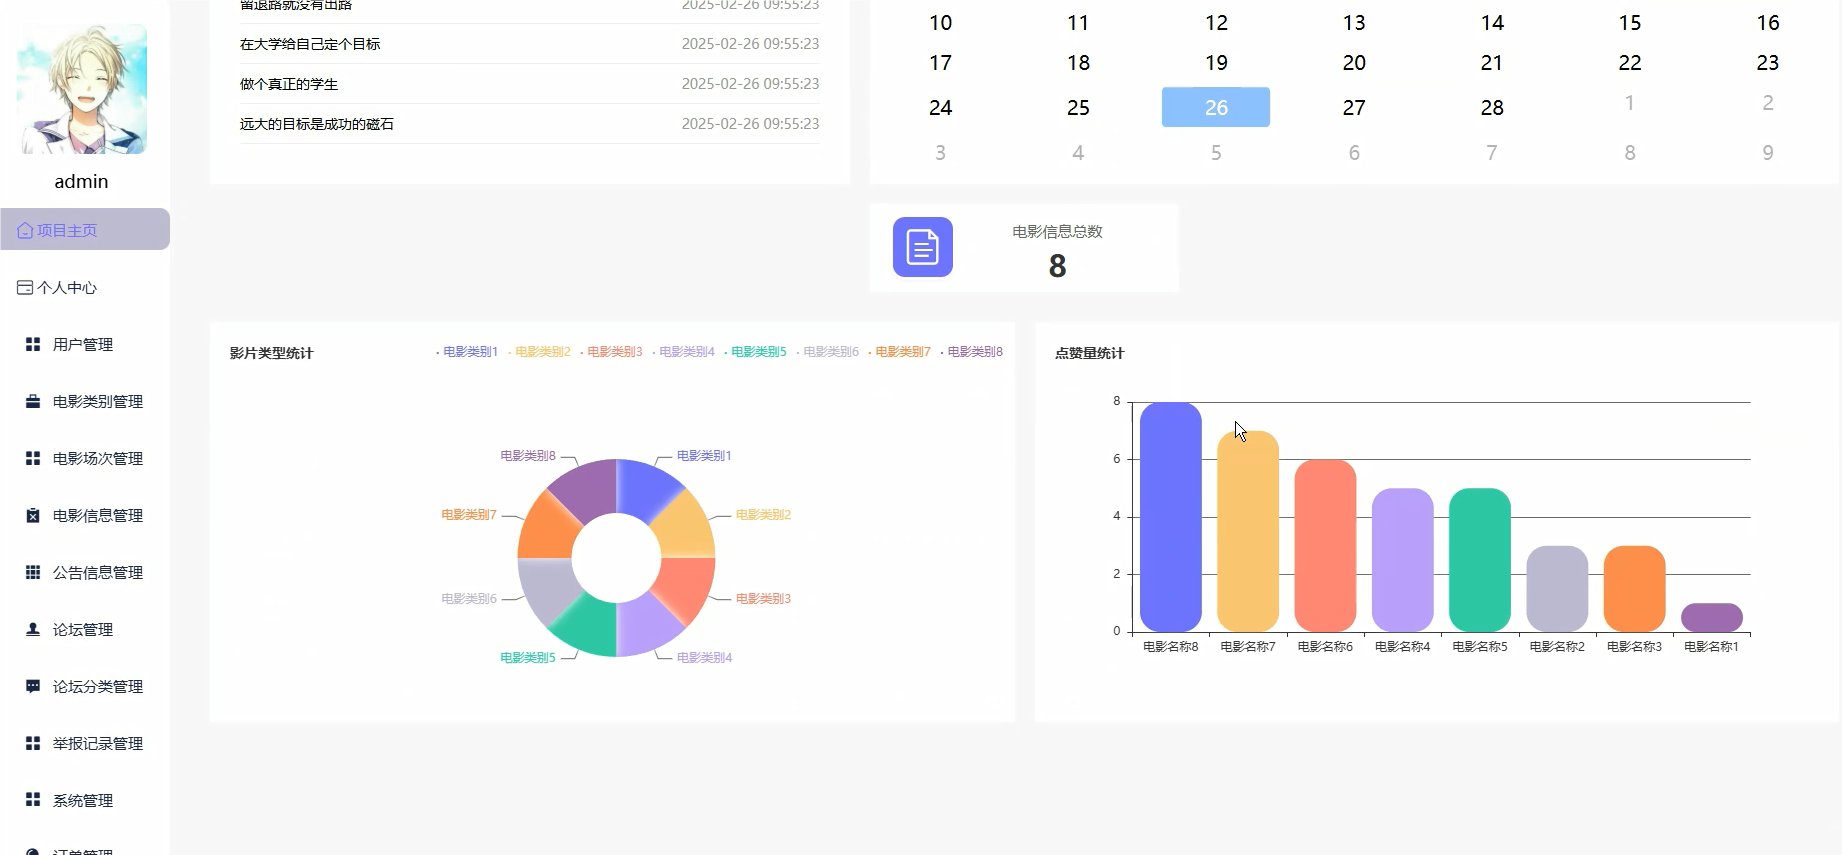Click the 电影名称4 axis label
The width and height of the screenshot is (1842, 855).
pos(1403,647)
